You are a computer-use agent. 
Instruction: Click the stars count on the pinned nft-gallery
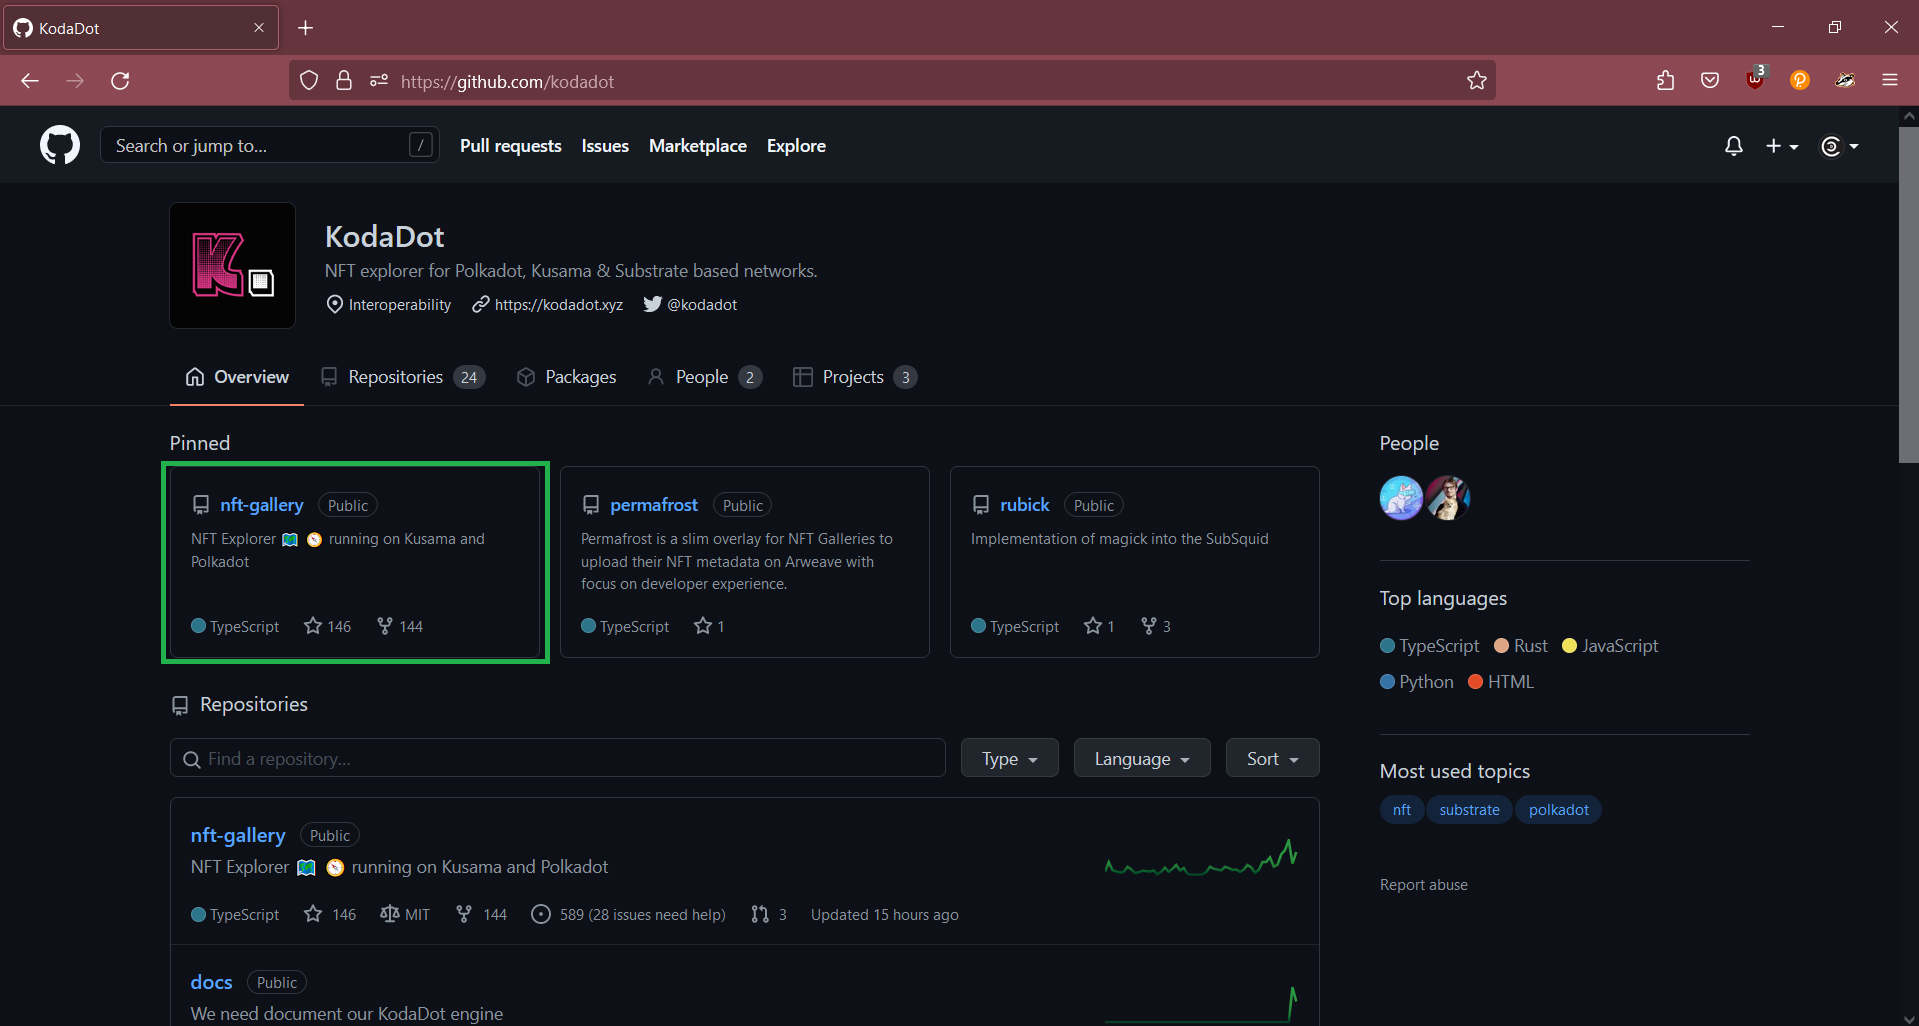click(x=328, y=626)
